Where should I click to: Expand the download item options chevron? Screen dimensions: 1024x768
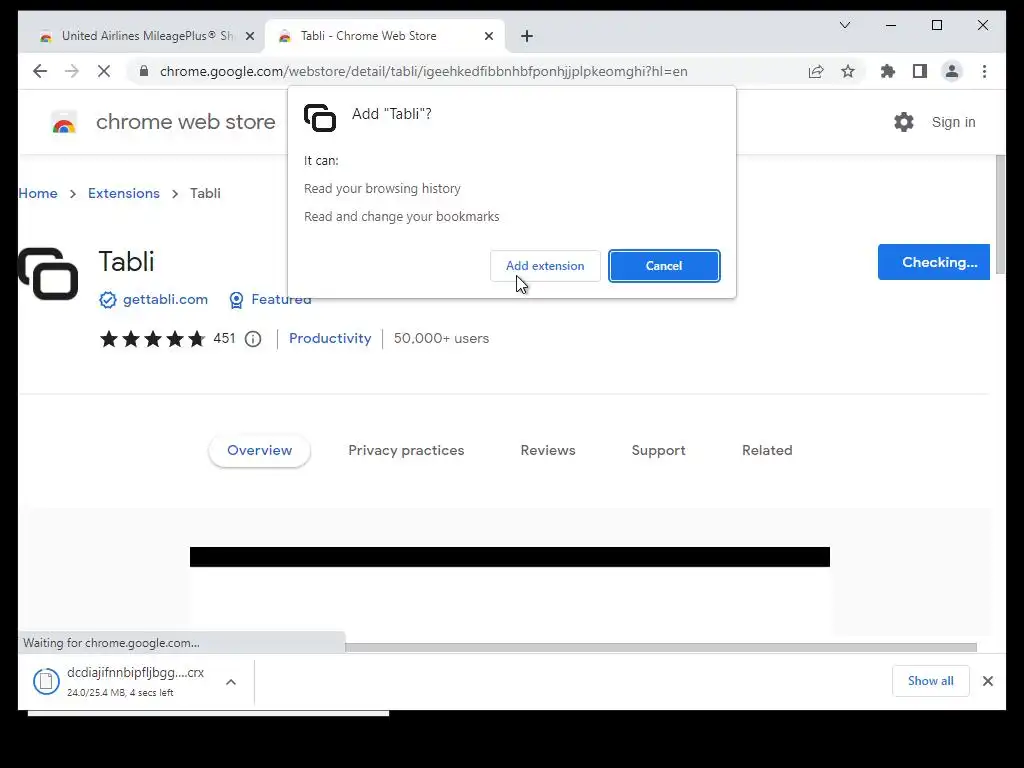pos(231,682)
